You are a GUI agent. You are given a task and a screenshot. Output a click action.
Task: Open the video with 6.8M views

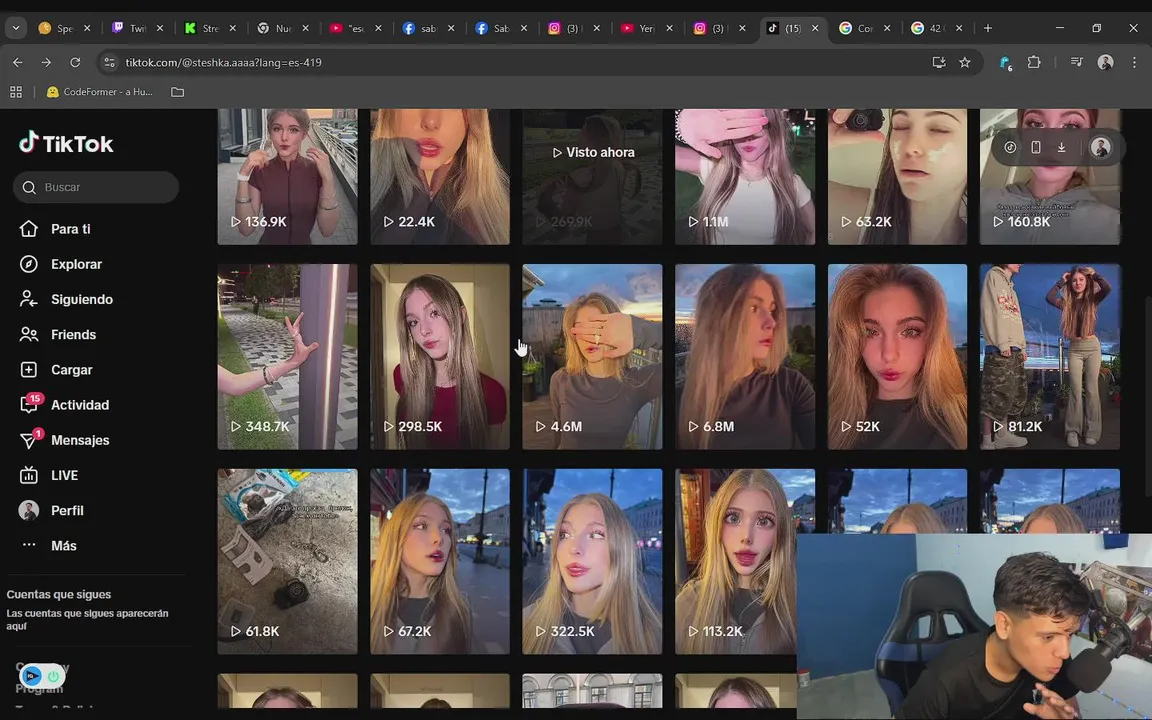coord(745,356)
